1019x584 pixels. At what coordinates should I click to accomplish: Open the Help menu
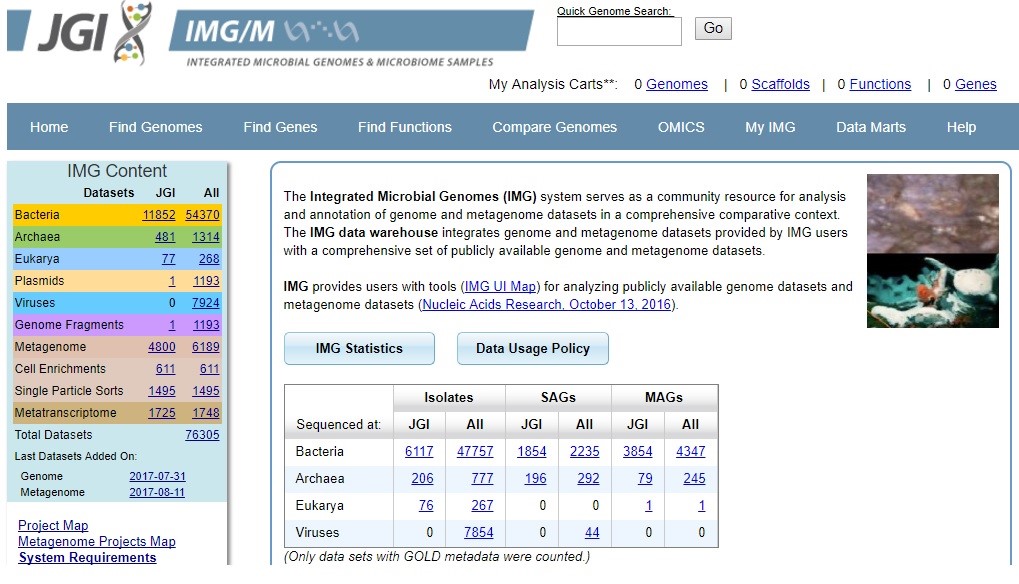pos(961,127)
